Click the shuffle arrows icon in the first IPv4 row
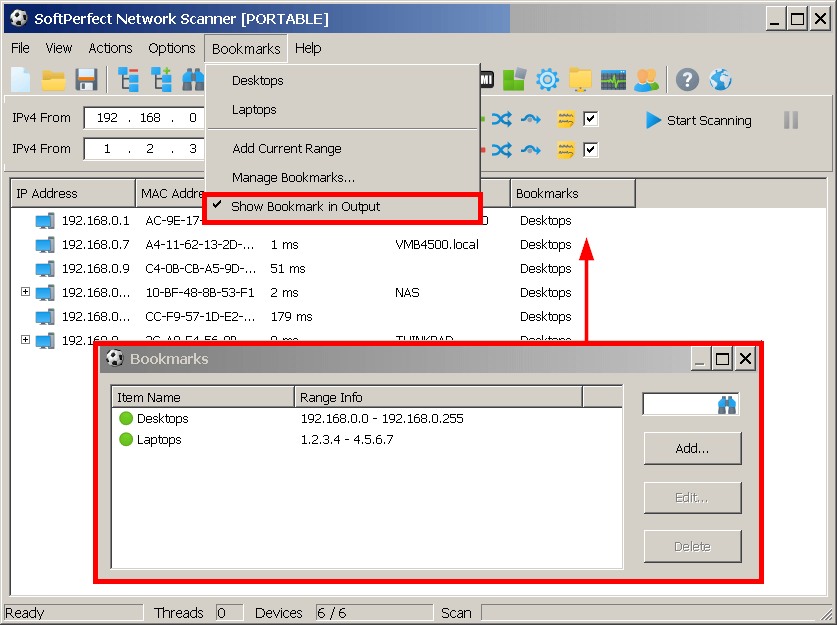Screen dimensions: 837x625 tap(501, 119)
